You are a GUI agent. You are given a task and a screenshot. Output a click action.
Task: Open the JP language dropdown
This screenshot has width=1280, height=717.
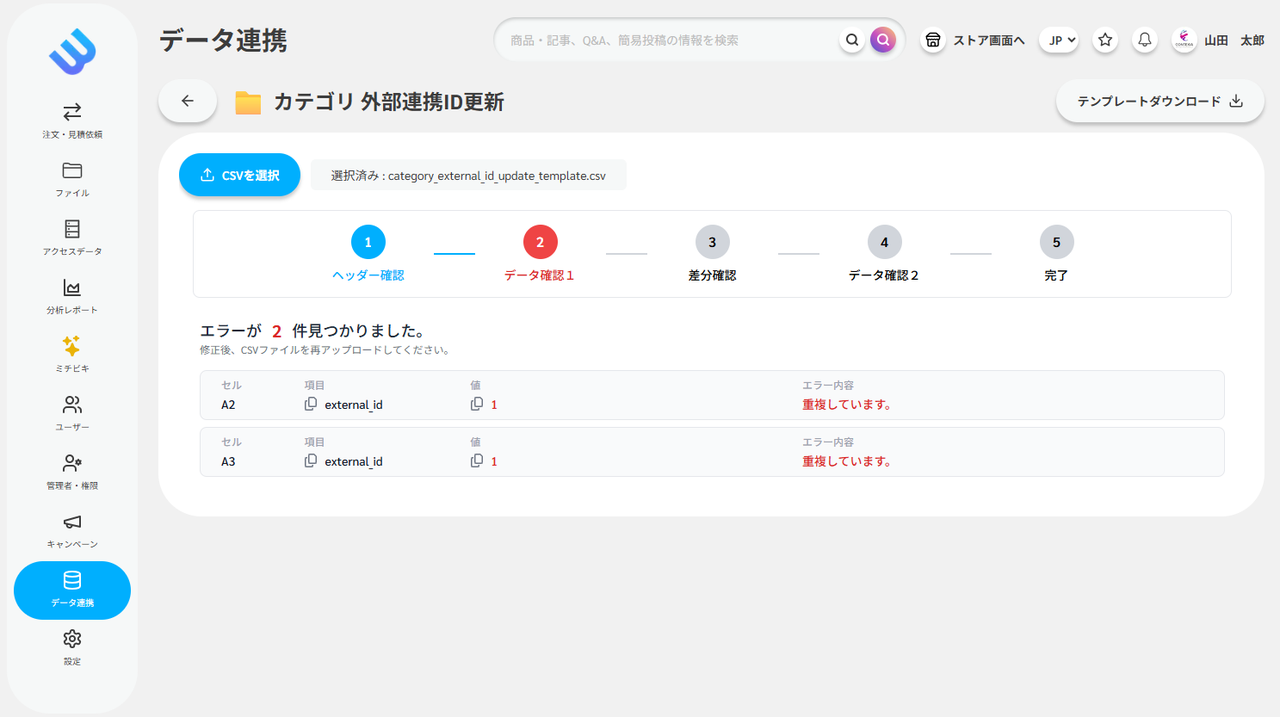tap(1058, 39)
